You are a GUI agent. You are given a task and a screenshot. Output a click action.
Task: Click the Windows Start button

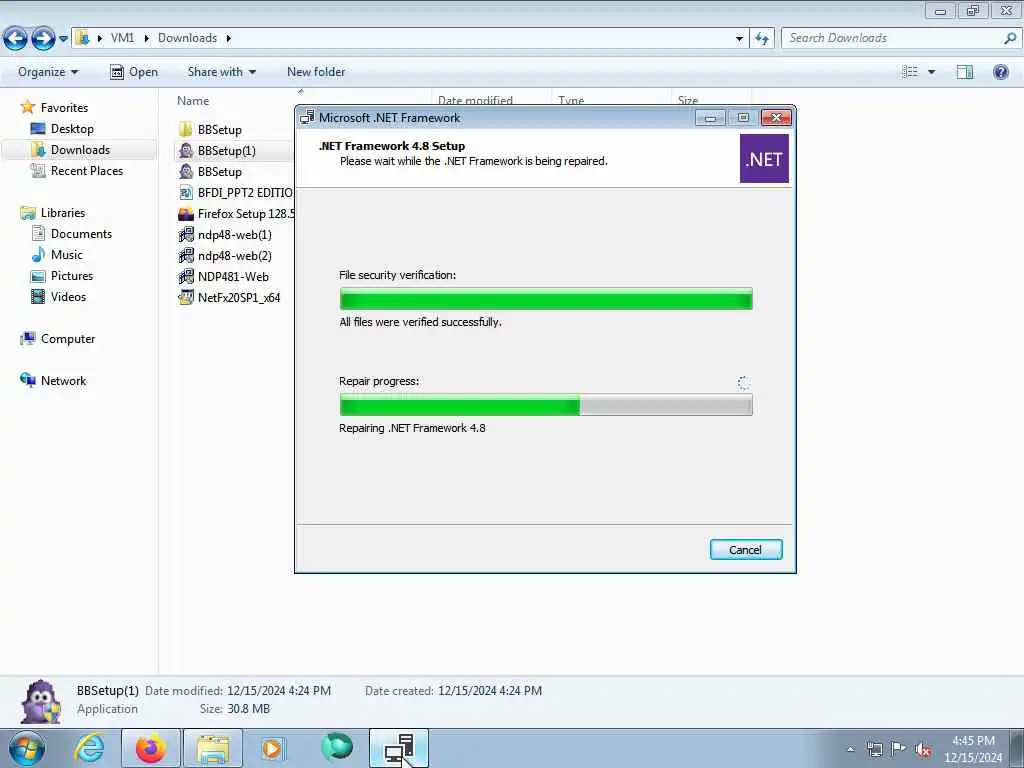tap(27, 748)
